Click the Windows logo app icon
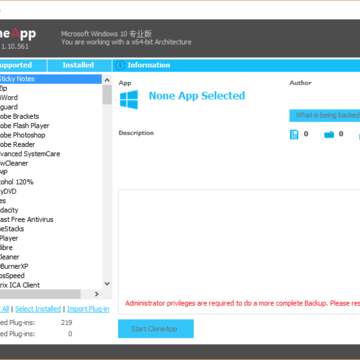Screen dimensions: 360x360 129,100
